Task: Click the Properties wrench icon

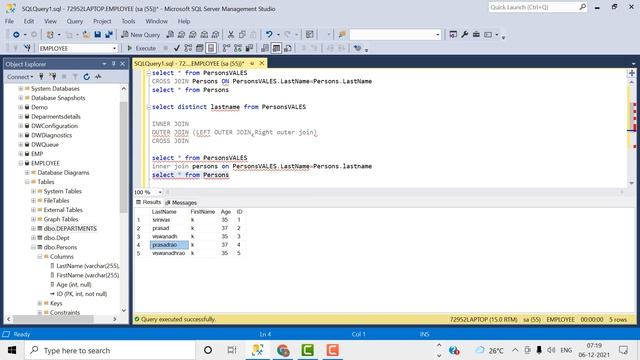Action: pos(464,35)
